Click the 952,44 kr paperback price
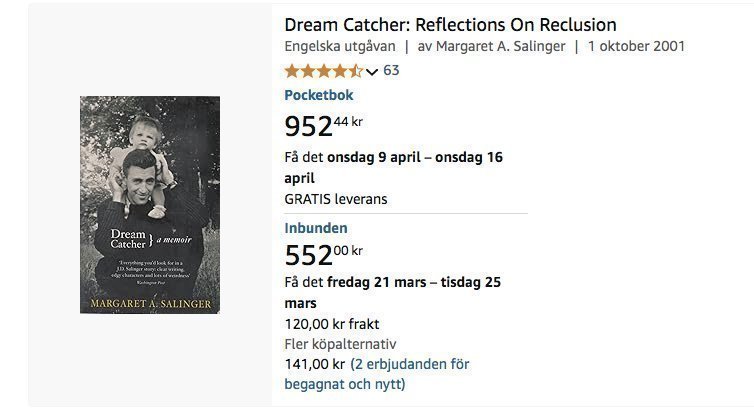This screenshot has height=415, width=754. coord(323,126)
